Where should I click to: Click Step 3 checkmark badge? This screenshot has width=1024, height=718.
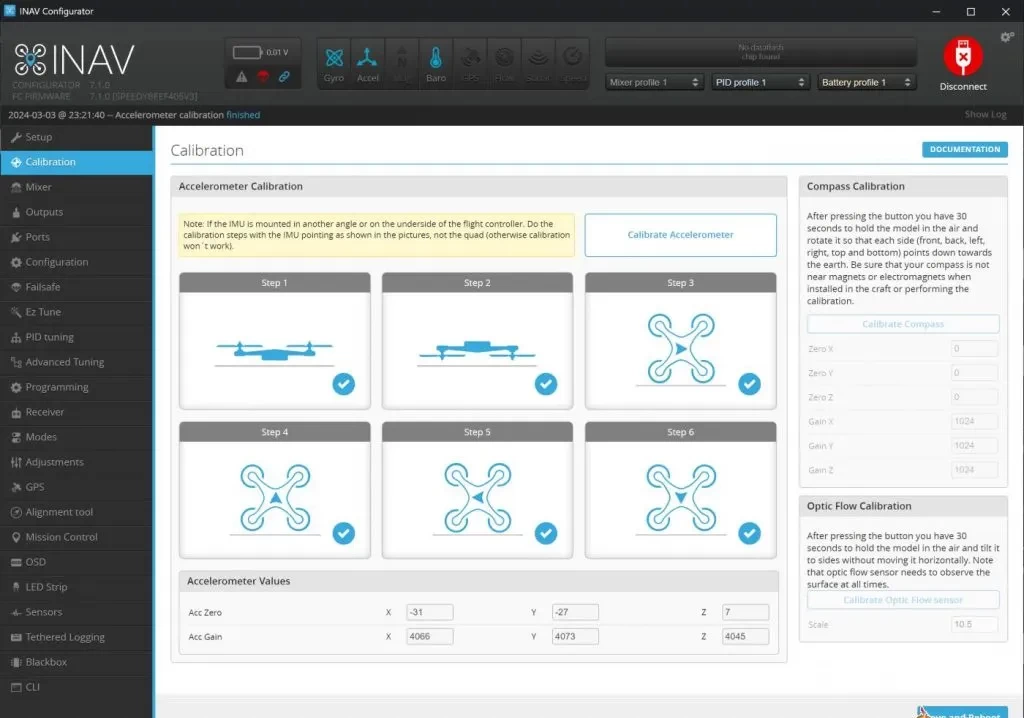pyautogui.click(x=749, y=383)
